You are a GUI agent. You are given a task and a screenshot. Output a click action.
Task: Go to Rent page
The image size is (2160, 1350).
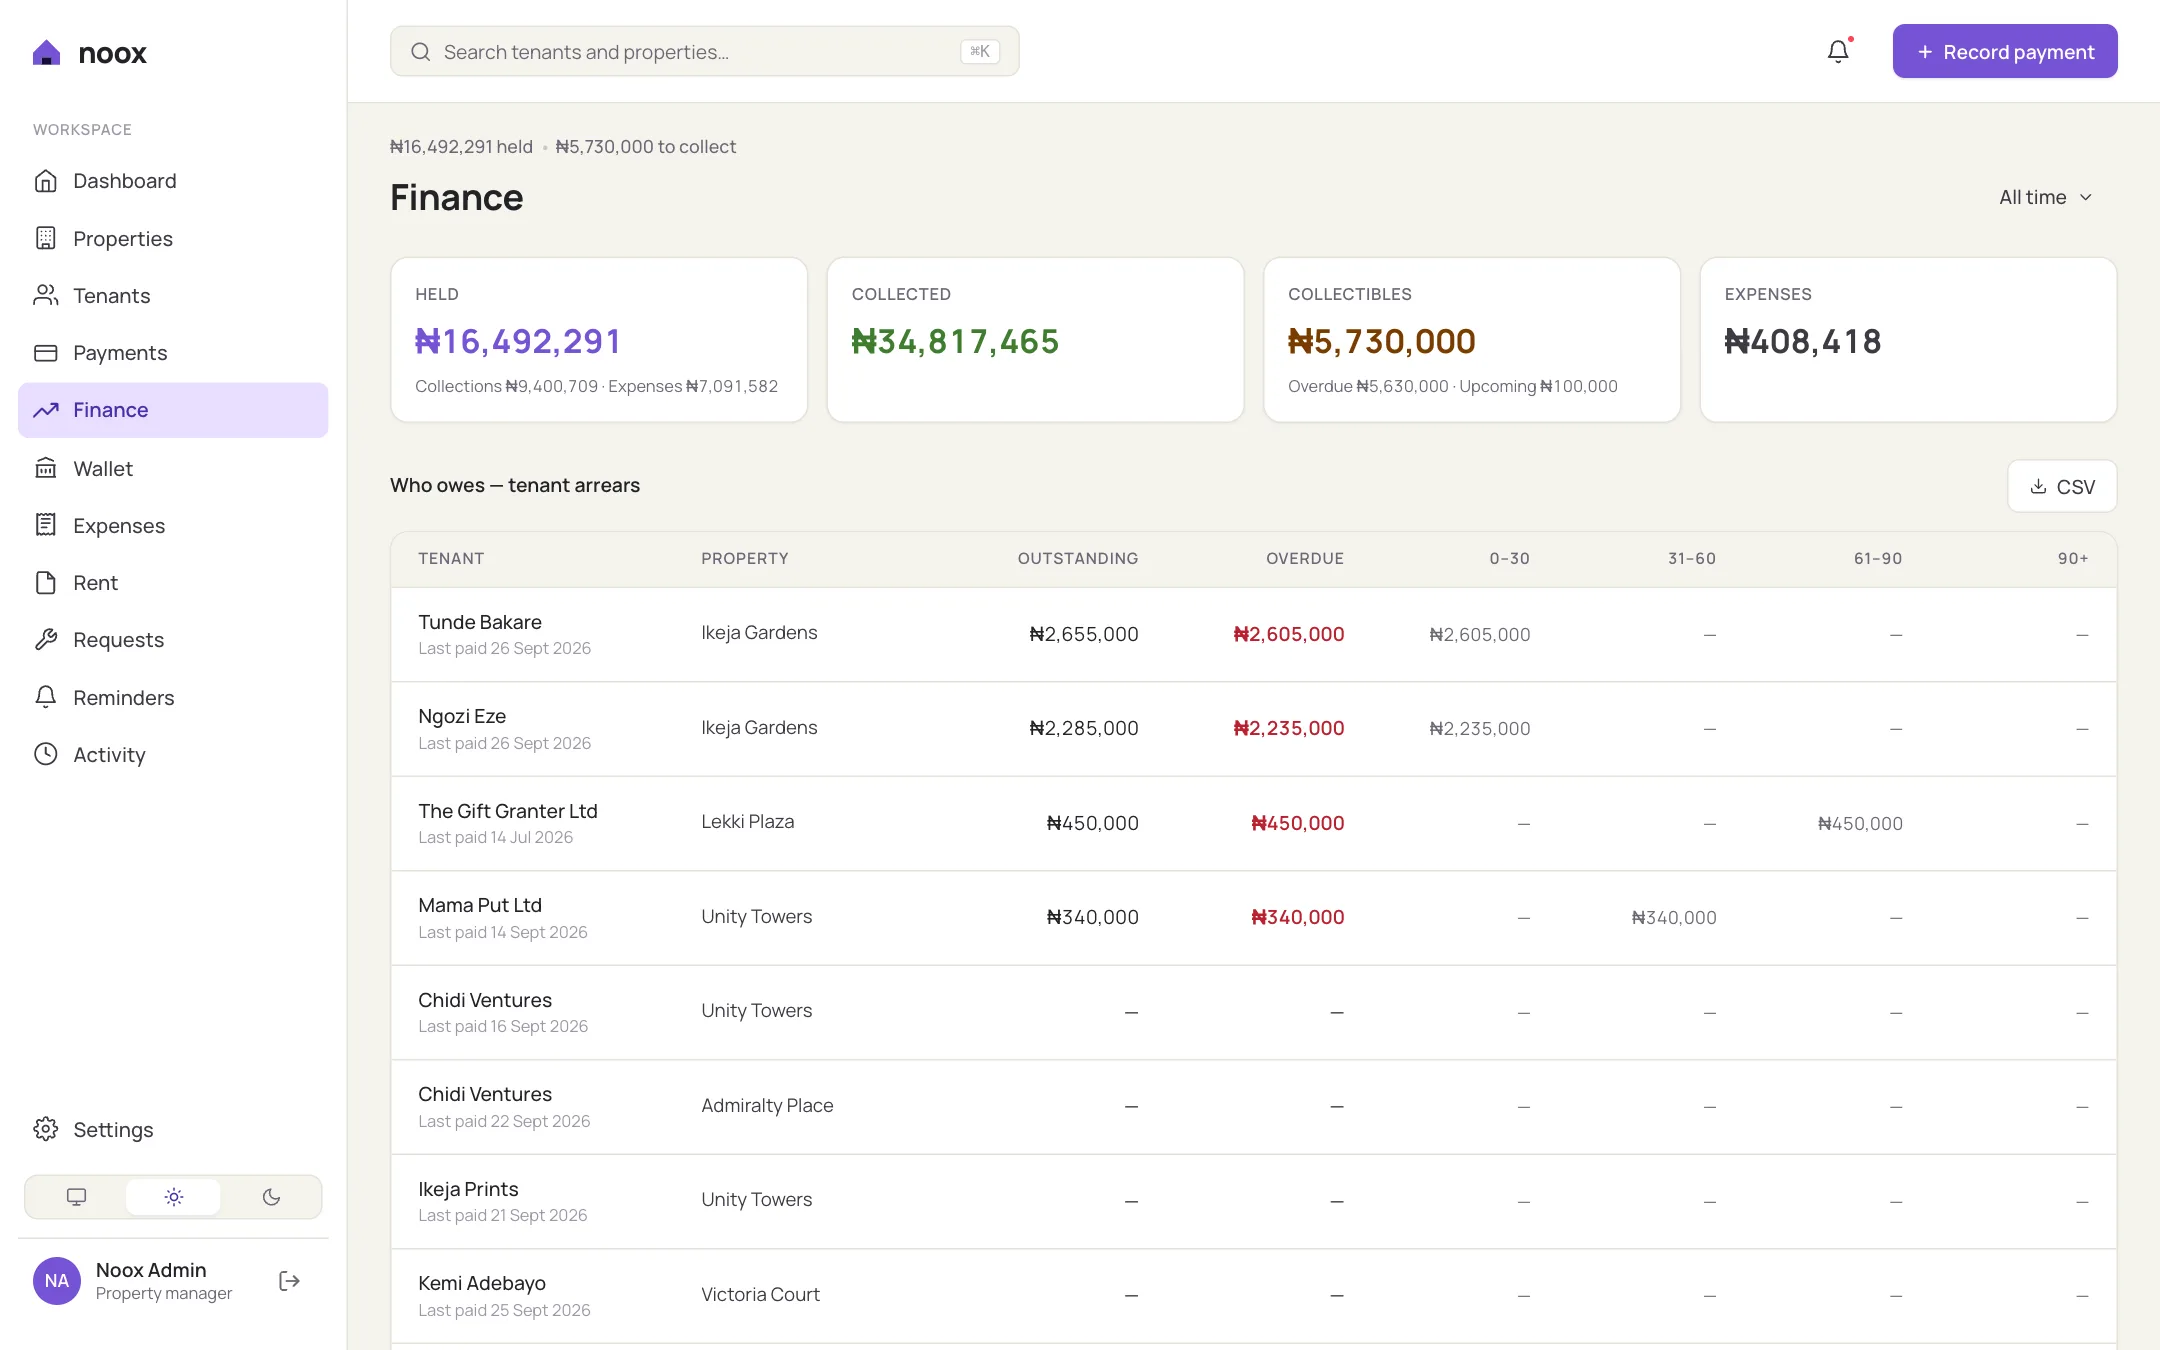coord(173,583)
